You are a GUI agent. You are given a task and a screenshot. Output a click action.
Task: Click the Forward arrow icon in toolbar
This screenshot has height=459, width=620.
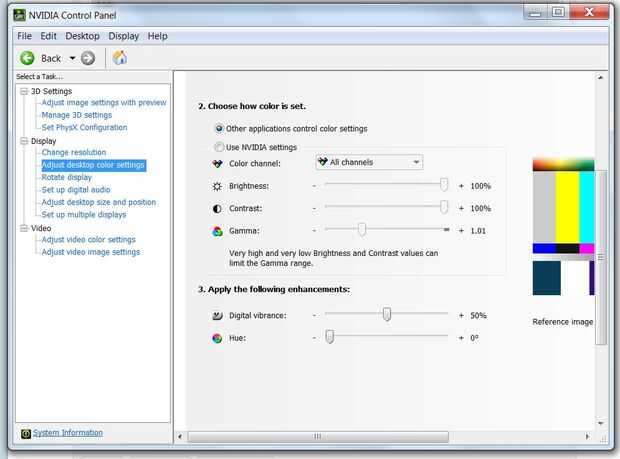pyautogui.click(x=88, y=58)
